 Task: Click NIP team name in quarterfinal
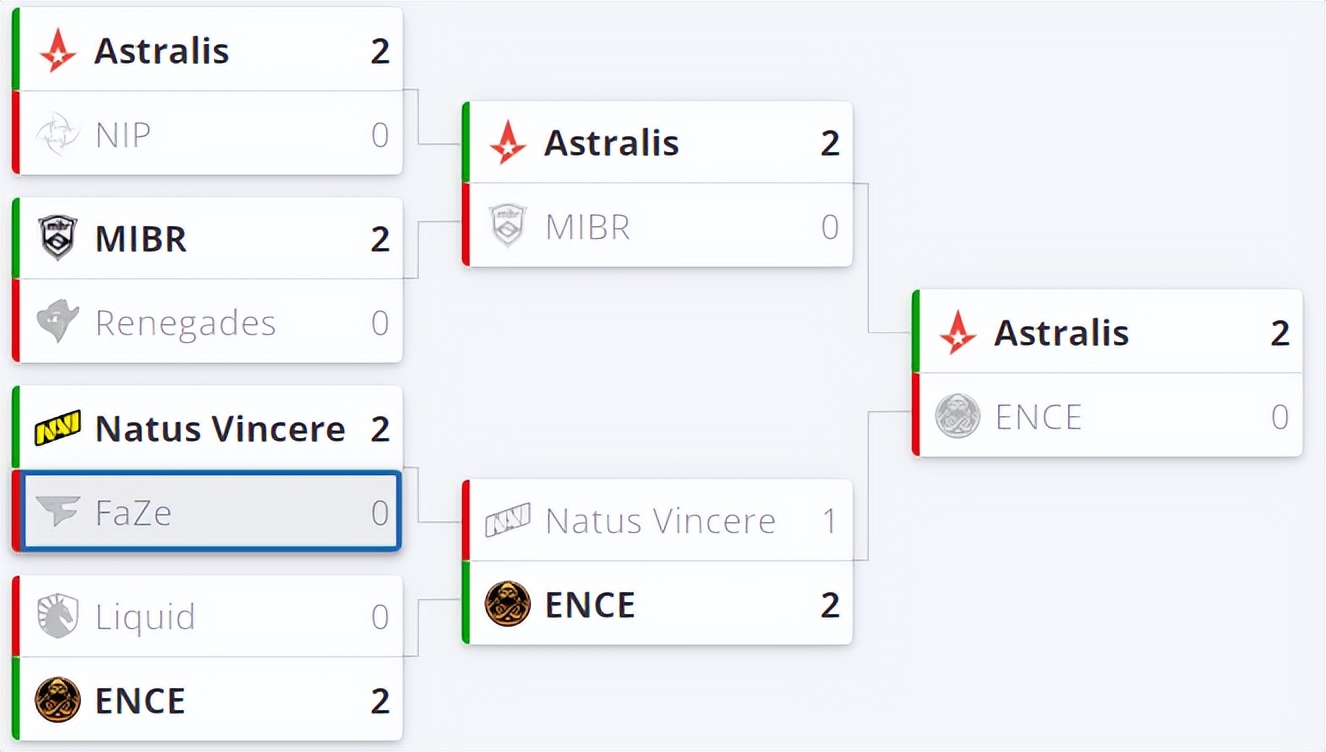click(123, 135)
